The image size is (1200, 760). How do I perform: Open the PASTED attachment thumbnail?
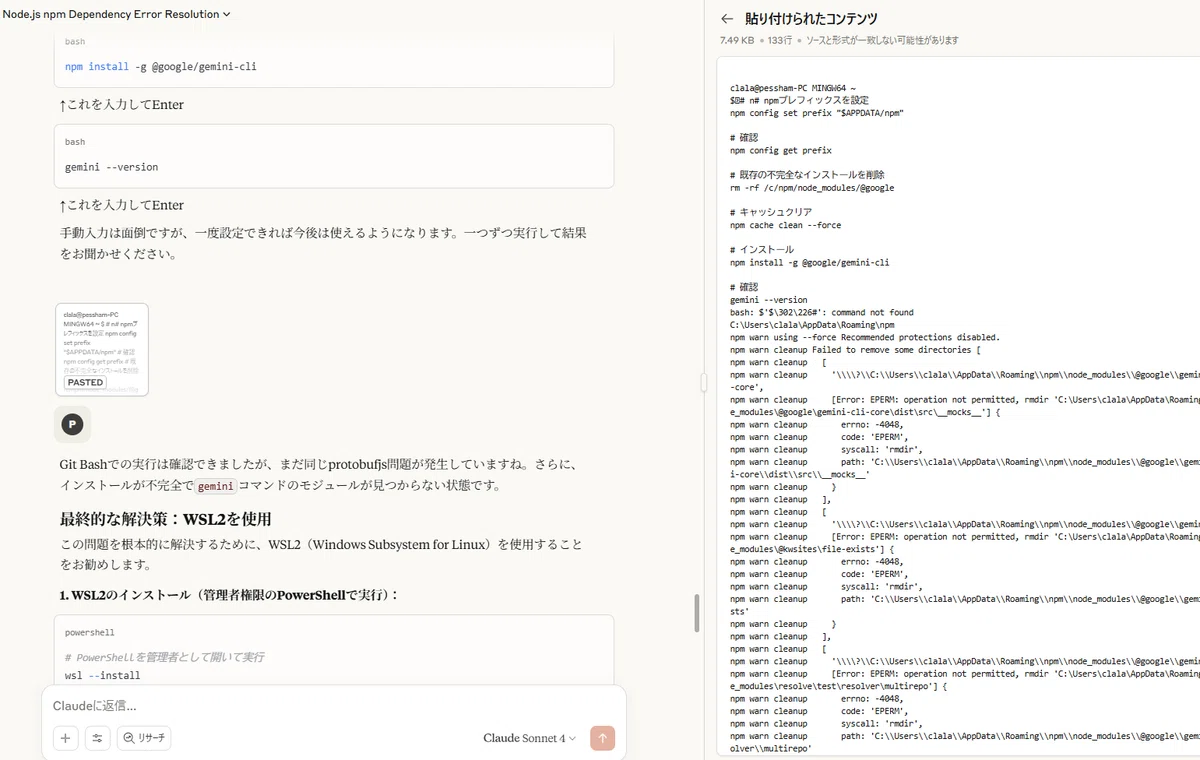point(102,350)
